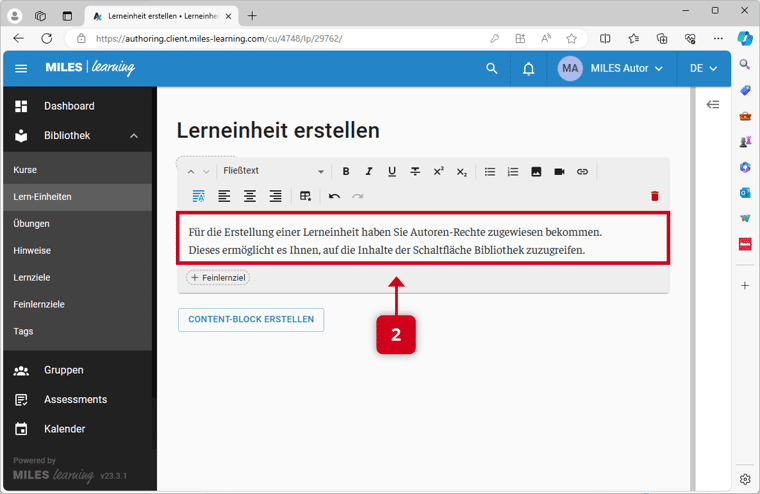The image size is (760, 494).
Task: Open Übungen in the sidebar
Action: point(32,224)
